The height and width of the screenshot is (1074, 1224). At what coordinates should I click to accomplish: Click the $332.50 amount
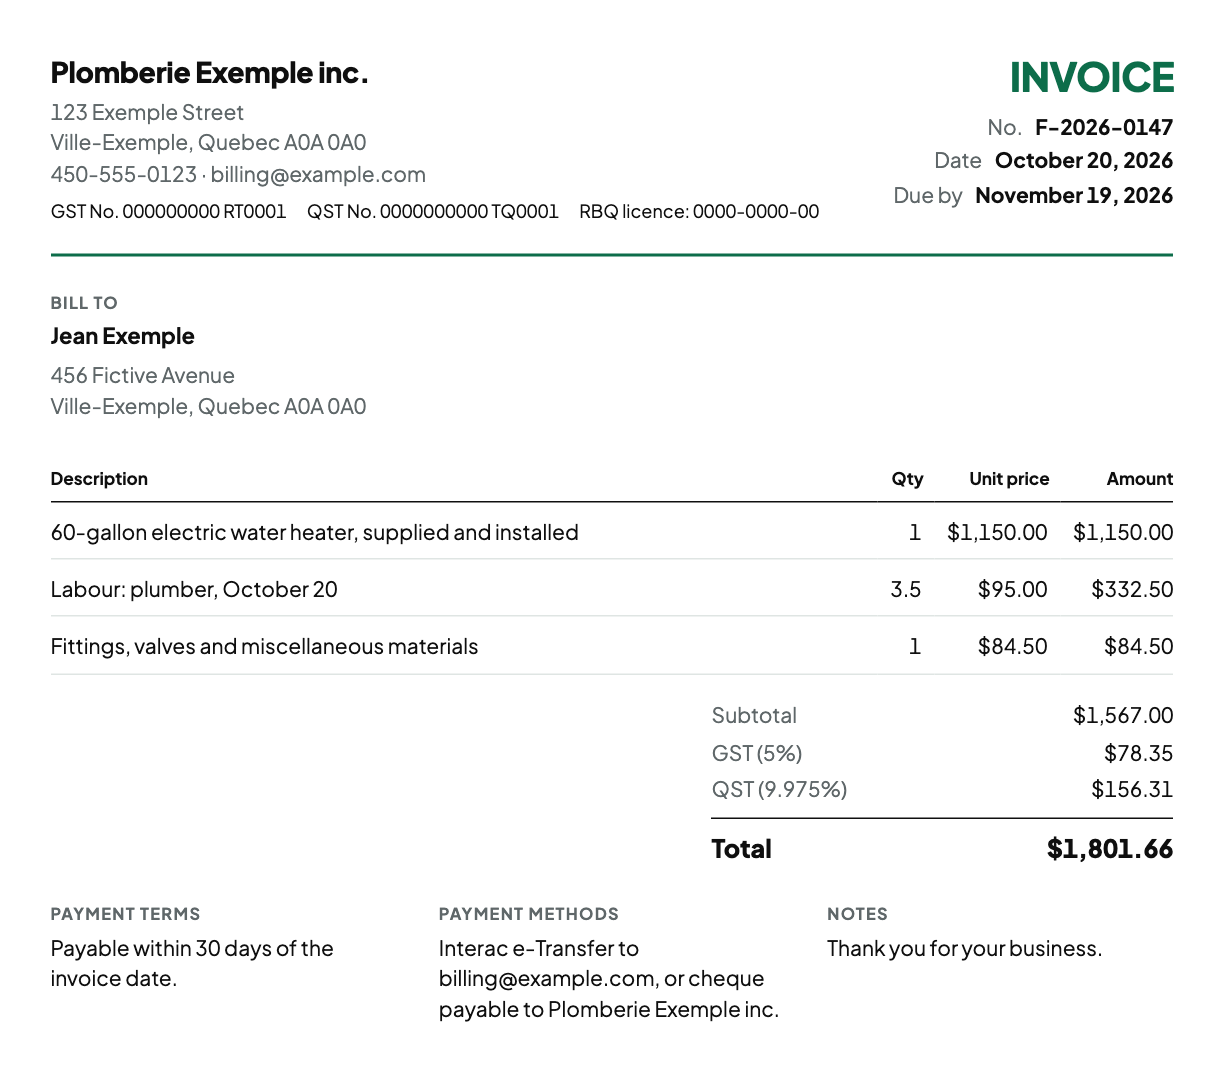click(1132, 590)
